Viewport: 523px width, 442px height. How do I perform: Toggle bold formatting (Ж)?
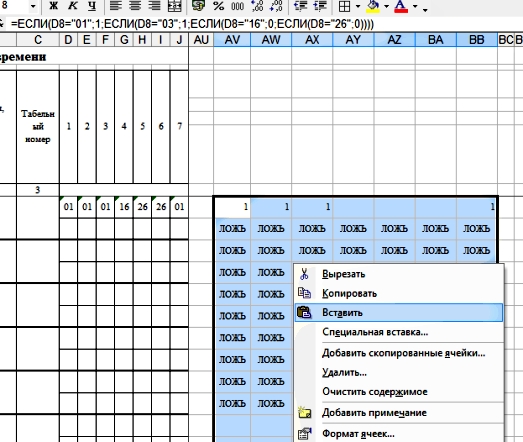[x=53, y=6]
